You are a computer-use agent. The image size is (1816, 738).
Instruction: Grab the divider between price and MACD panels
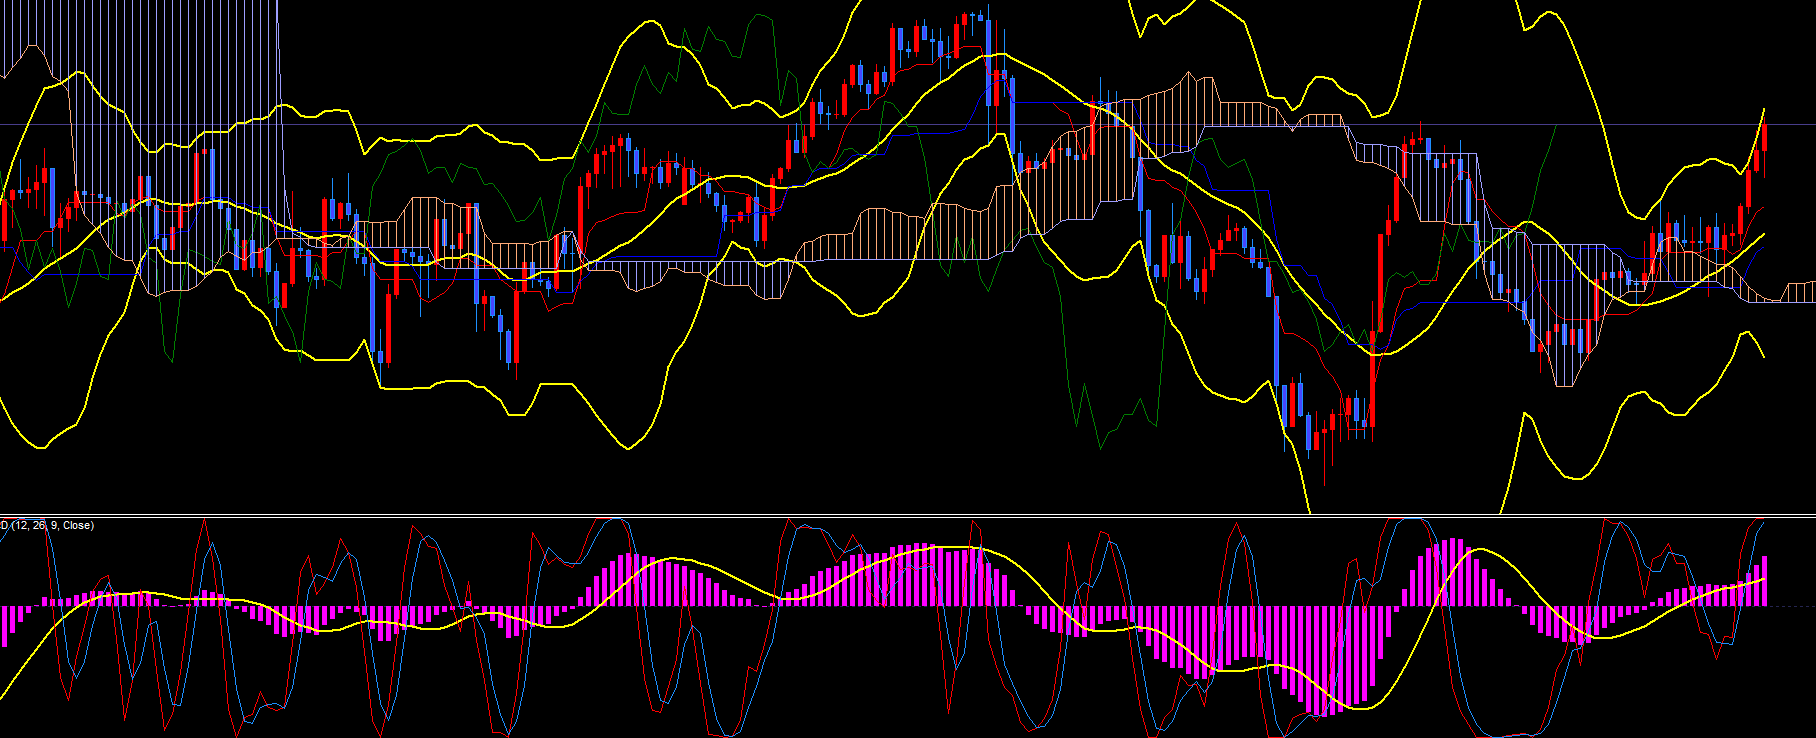(x=908, y=516)
